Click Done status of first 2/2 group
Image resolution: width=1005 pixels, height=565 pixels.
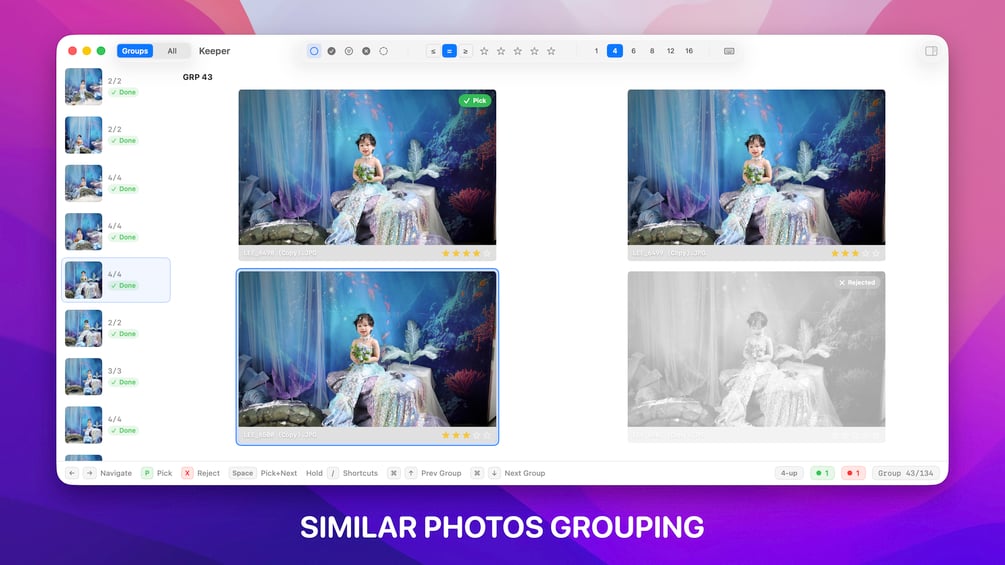pyautogui.click(x=123, y=92)
